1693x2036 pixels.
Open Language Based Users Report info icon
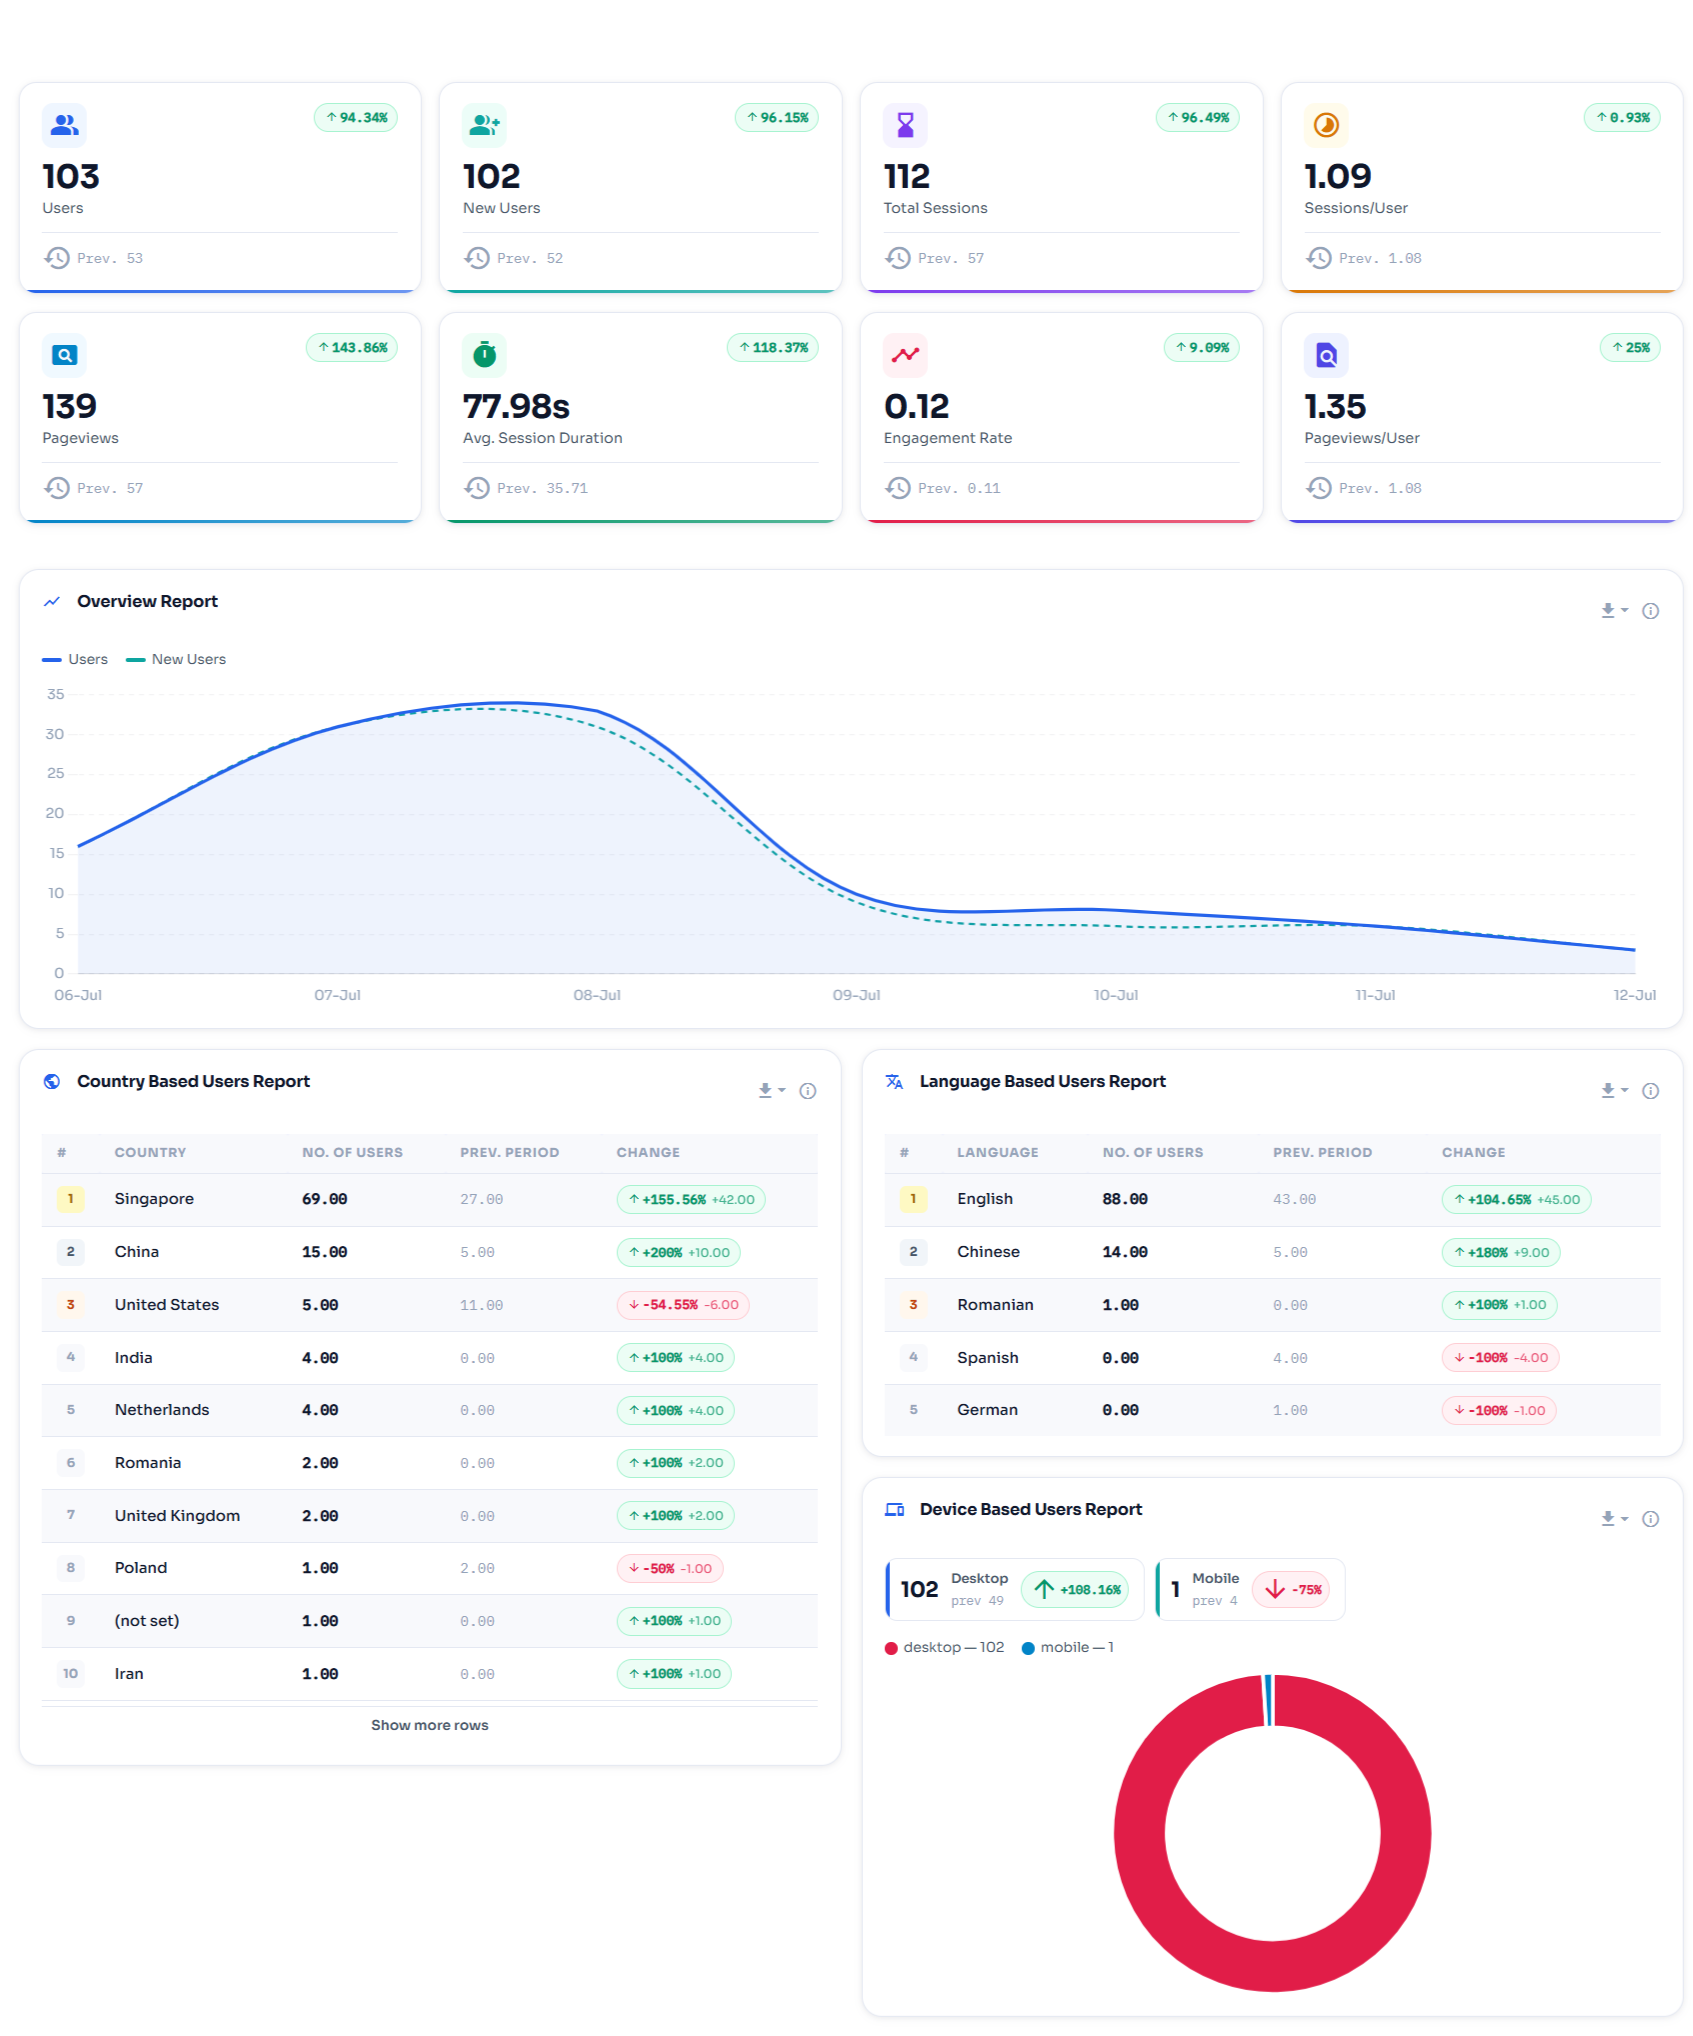click(x=1650, y=1091)
